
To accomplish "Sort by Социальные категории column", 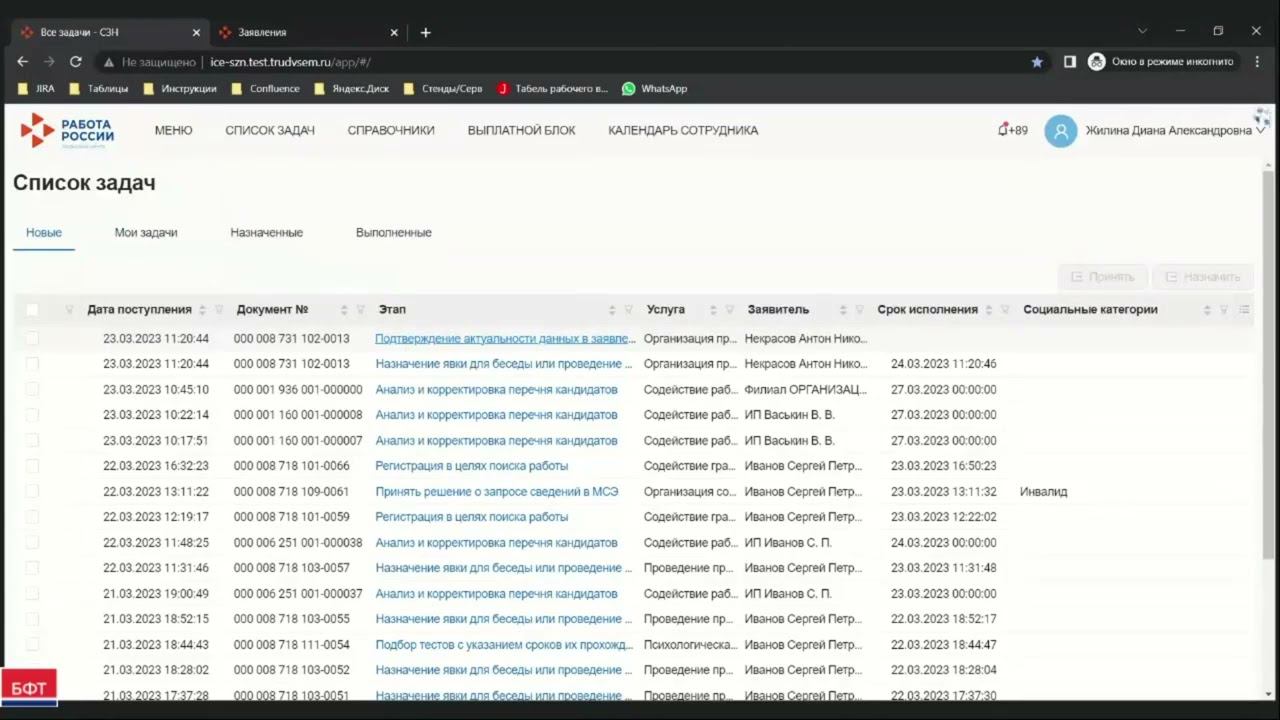I will point(1207,310).
